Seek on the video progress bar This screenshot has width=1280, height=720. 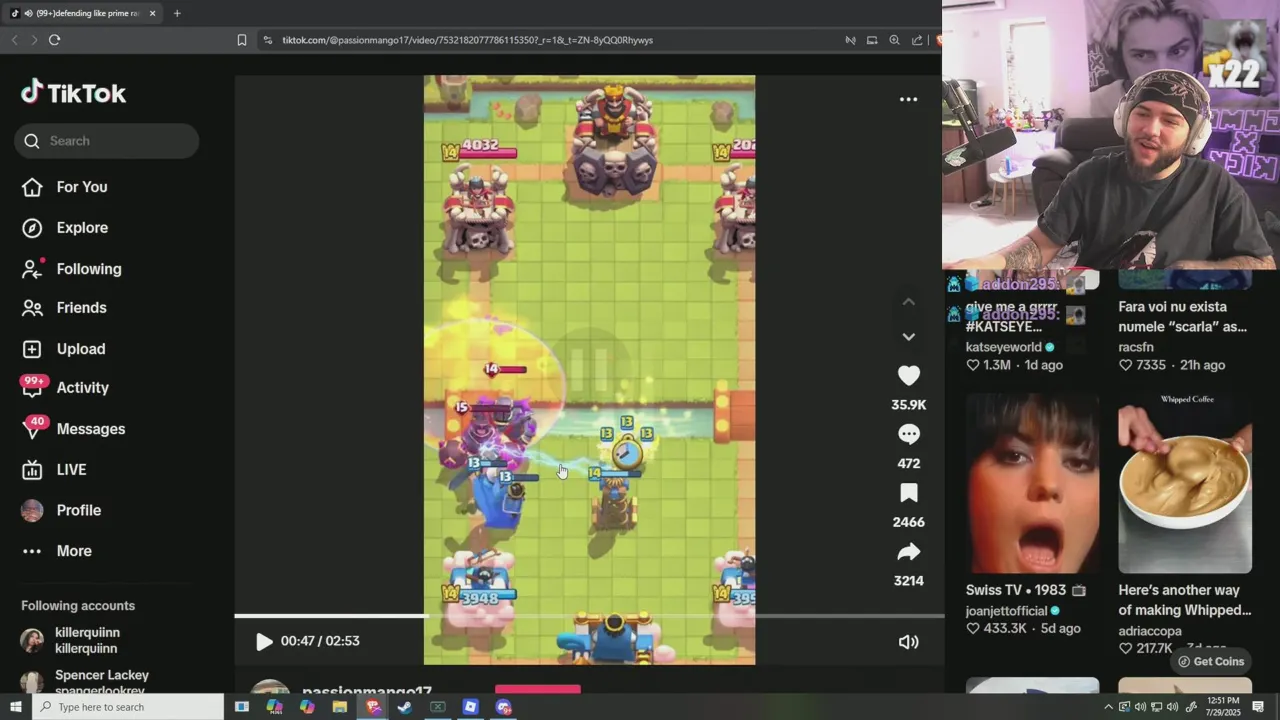point(589,616)
